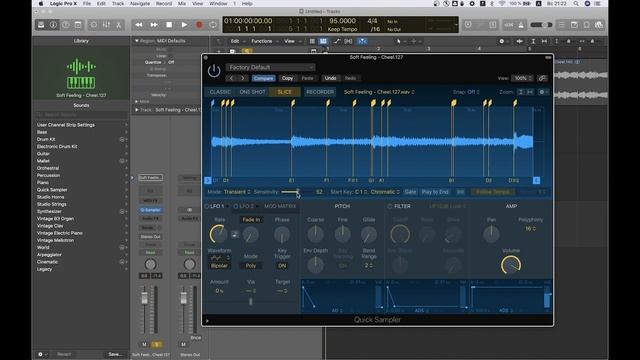The width and height of the screenshot is (640, 360).
Task: Click the LFO rate sync note icon
Action: 235,235
